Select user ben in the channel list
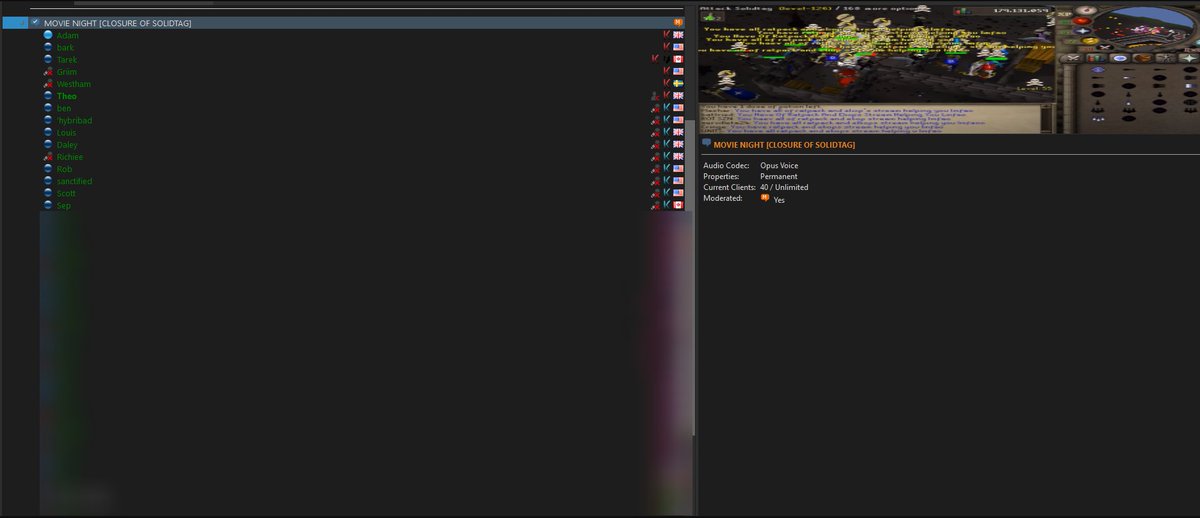This screenshot has height=518, width=1200. coord(64,108)
